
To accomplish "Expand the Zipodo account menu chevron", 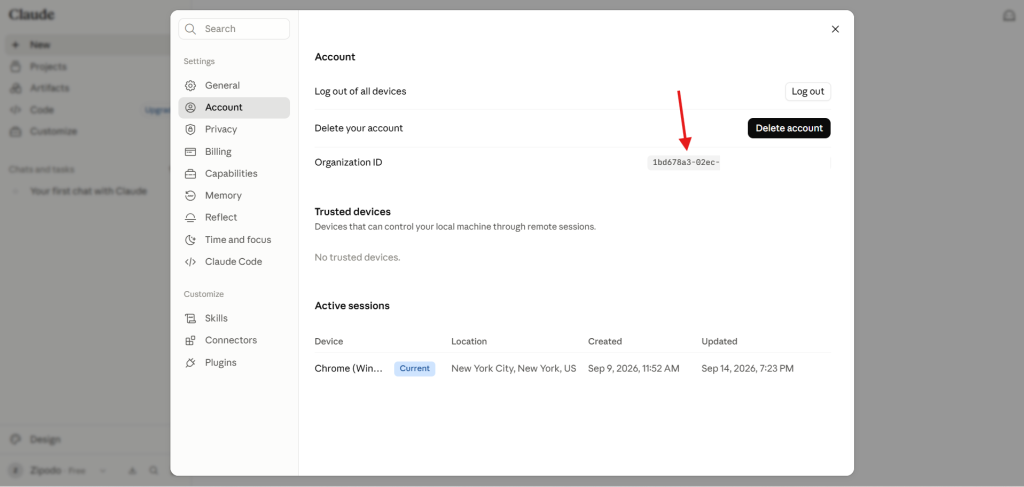I will [x=102, y=471].
